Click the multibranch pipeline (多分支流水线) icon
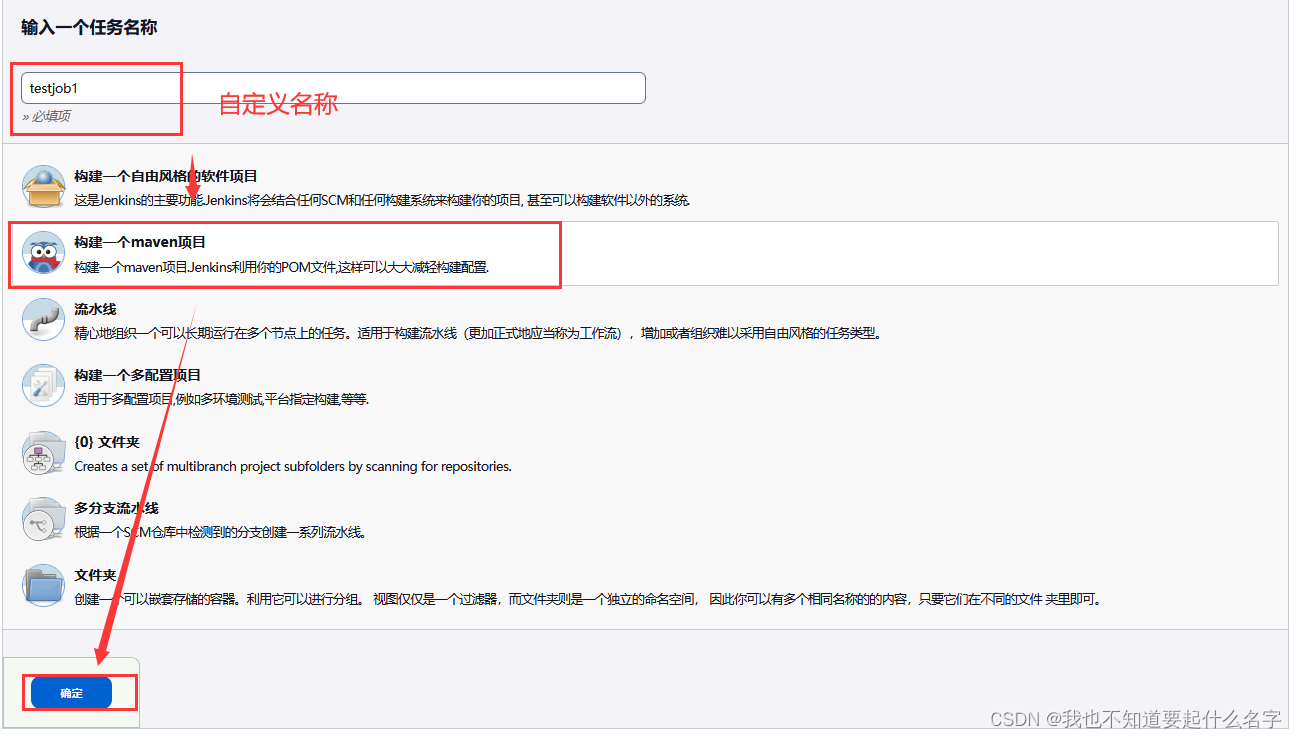The width and height of the screenshot is (1297, 738). tap(44, 520)
